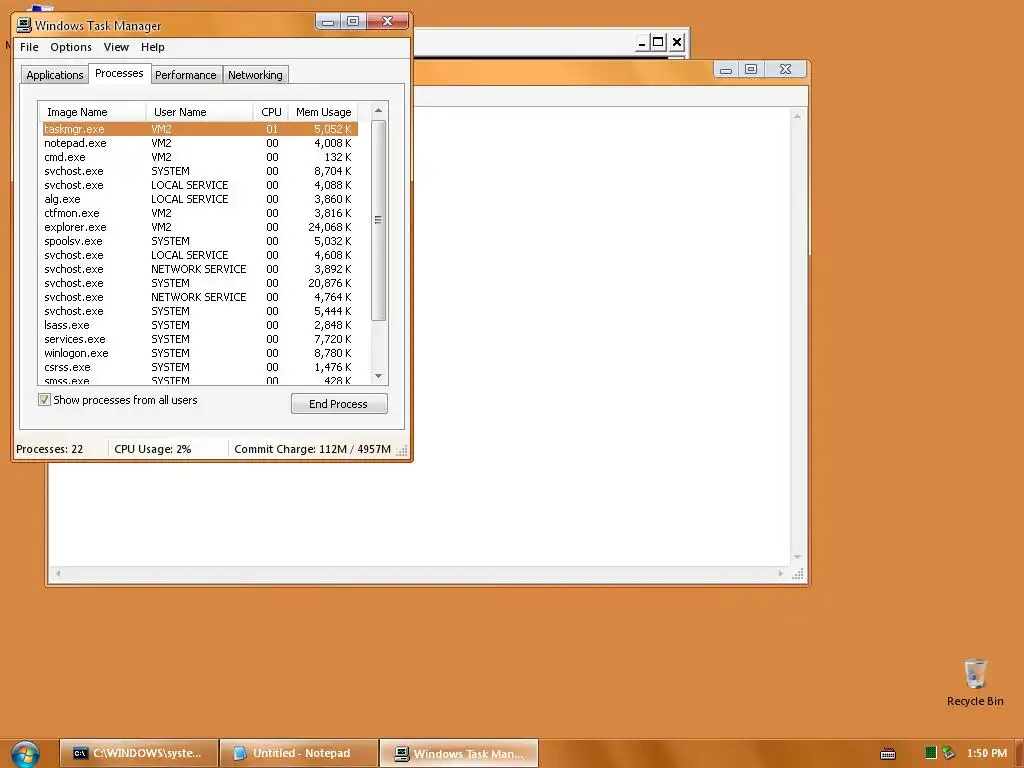The image size is (1024, 768).
Task: Sort by Mem Usage column header
Action: [x=323, y=112]
